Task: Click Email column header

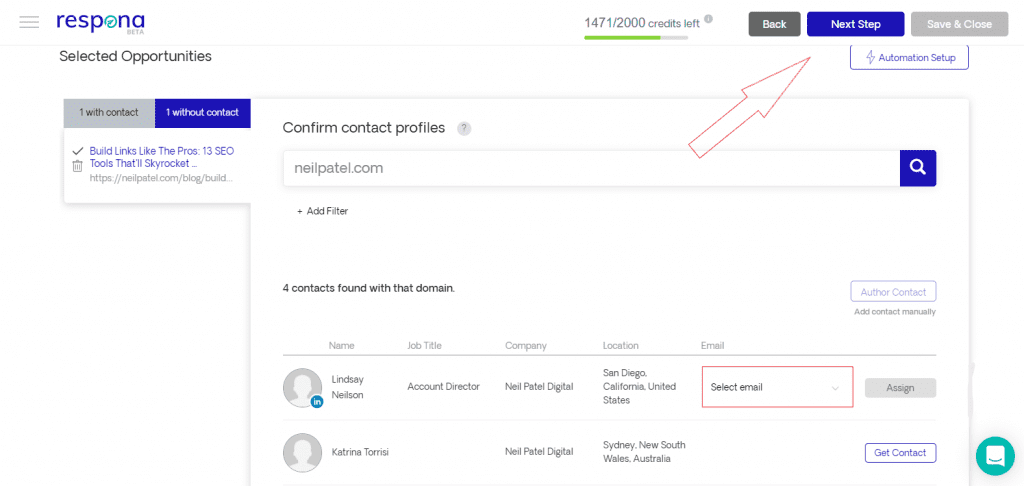Action: 712,346
